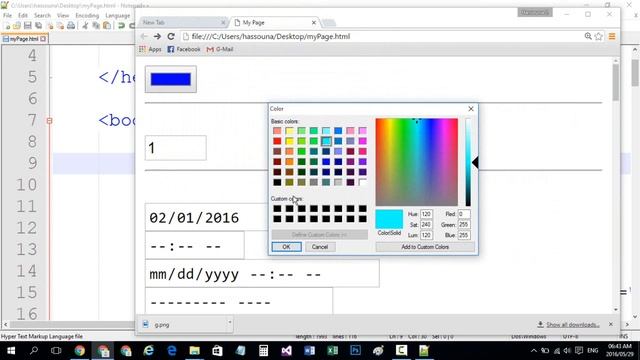Open Visual Studio from the taskbar

[x=287, y=351]
